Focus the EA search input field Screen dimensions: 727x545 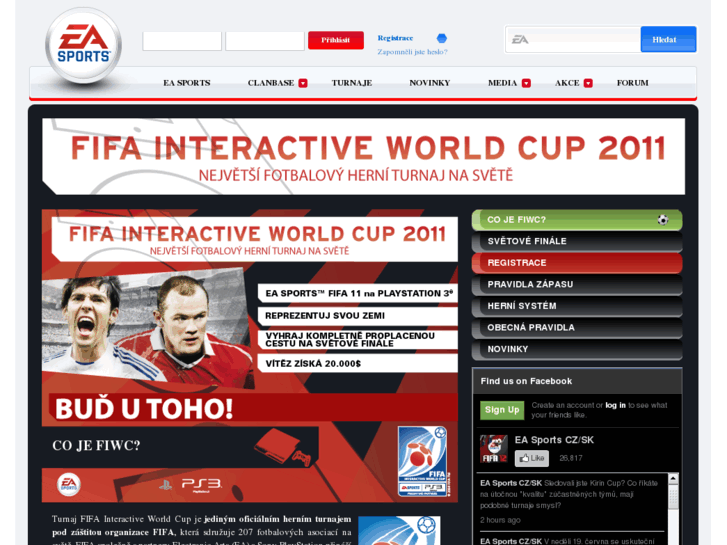click(x=573, y=39)
